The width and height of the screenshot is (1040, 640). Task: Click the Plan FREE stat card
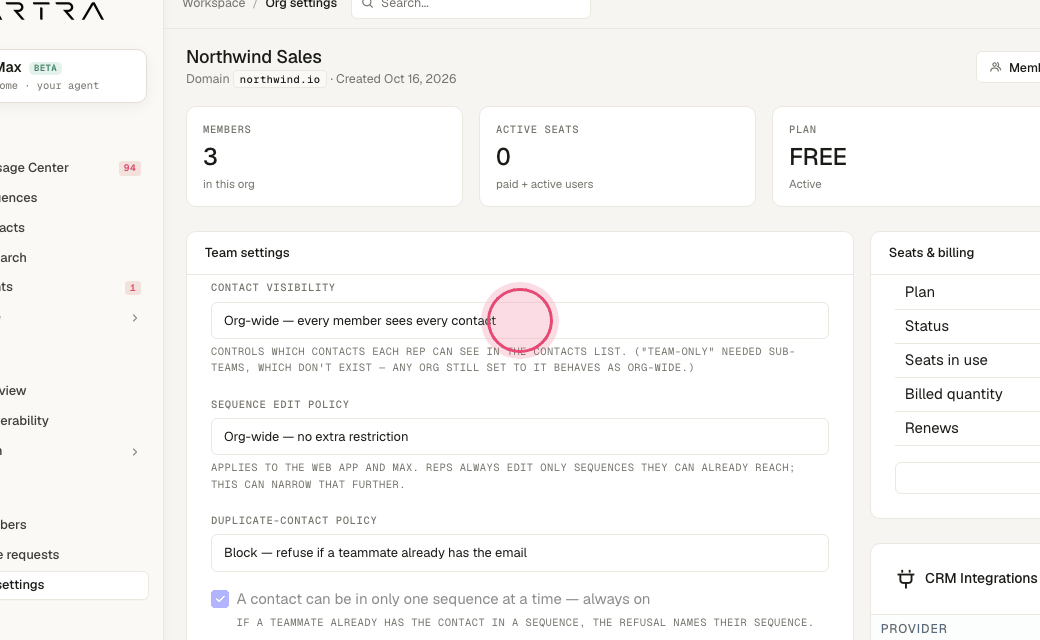point(907,157)
